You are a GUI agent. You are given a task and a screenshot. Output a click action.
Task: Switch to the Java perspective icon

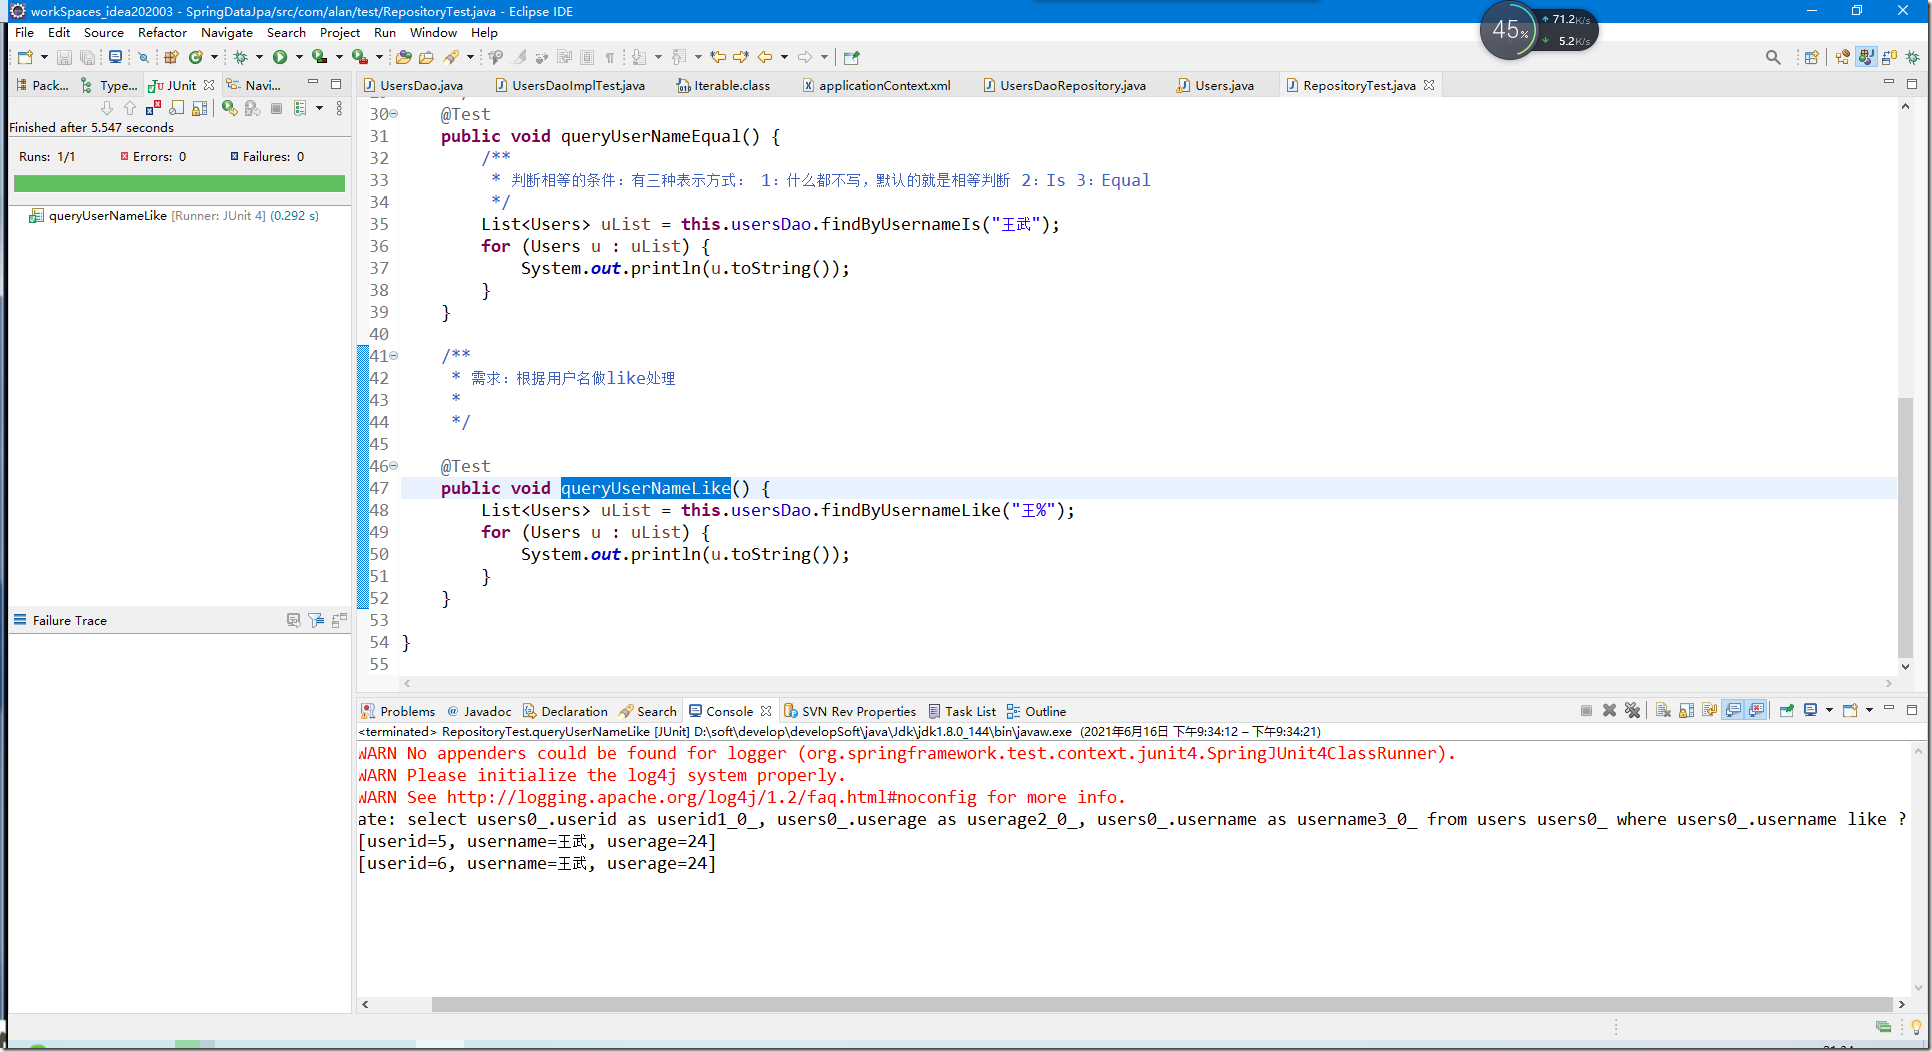point(1866,57)
